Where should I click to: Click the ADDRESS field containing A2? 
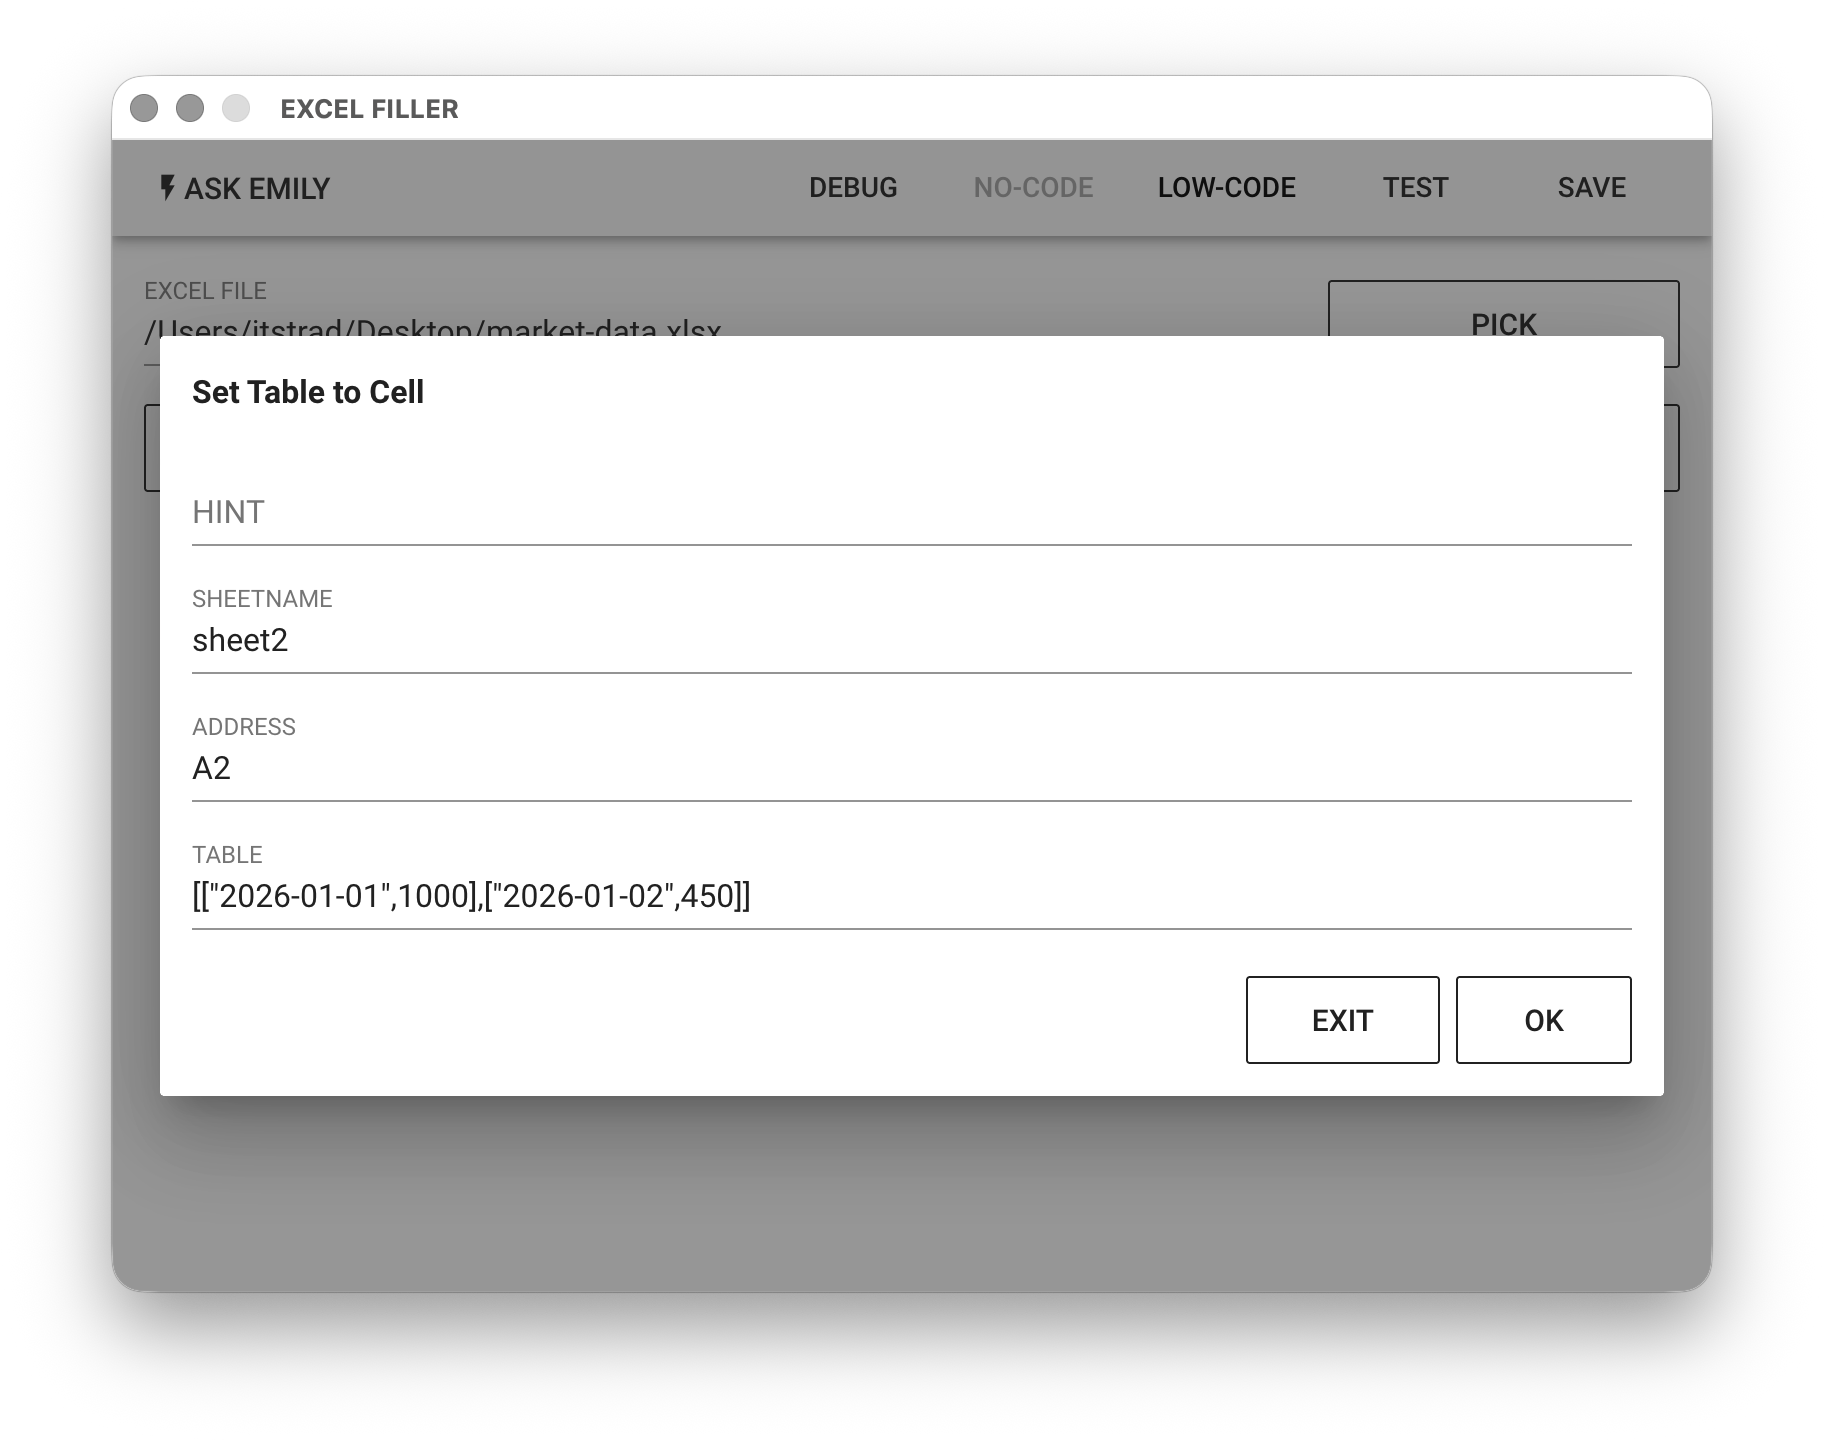pos(910,769)
